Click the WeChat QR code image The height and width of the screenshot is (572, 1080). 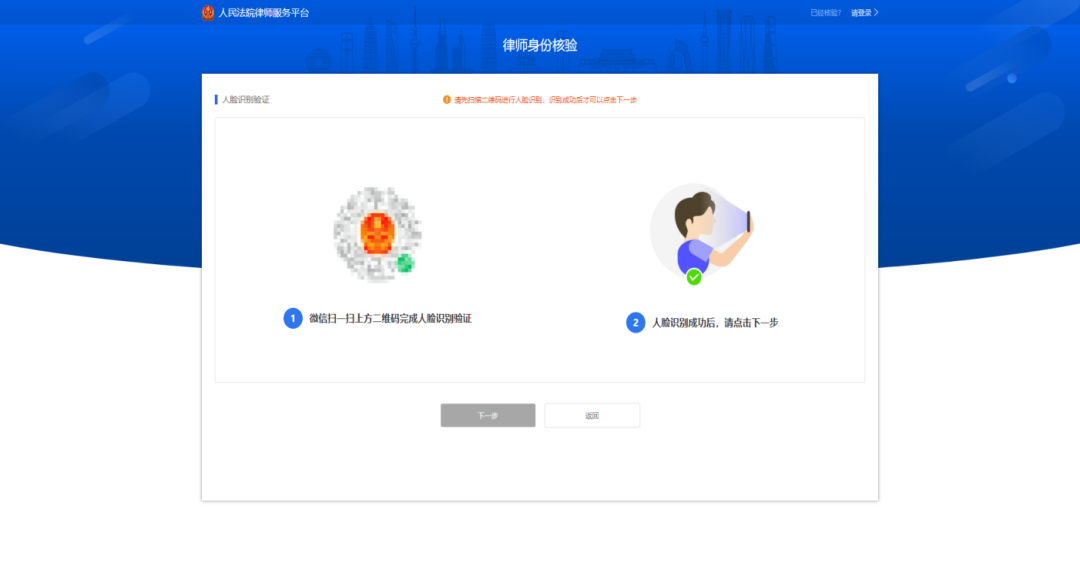(377, 234)
